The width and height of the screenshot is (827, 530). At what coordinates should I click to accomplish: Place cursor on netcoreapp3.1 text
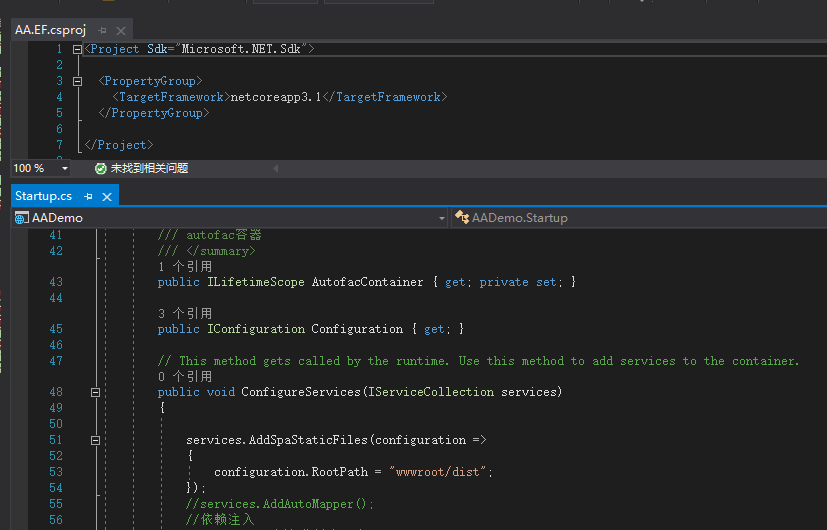click(275, 97)
